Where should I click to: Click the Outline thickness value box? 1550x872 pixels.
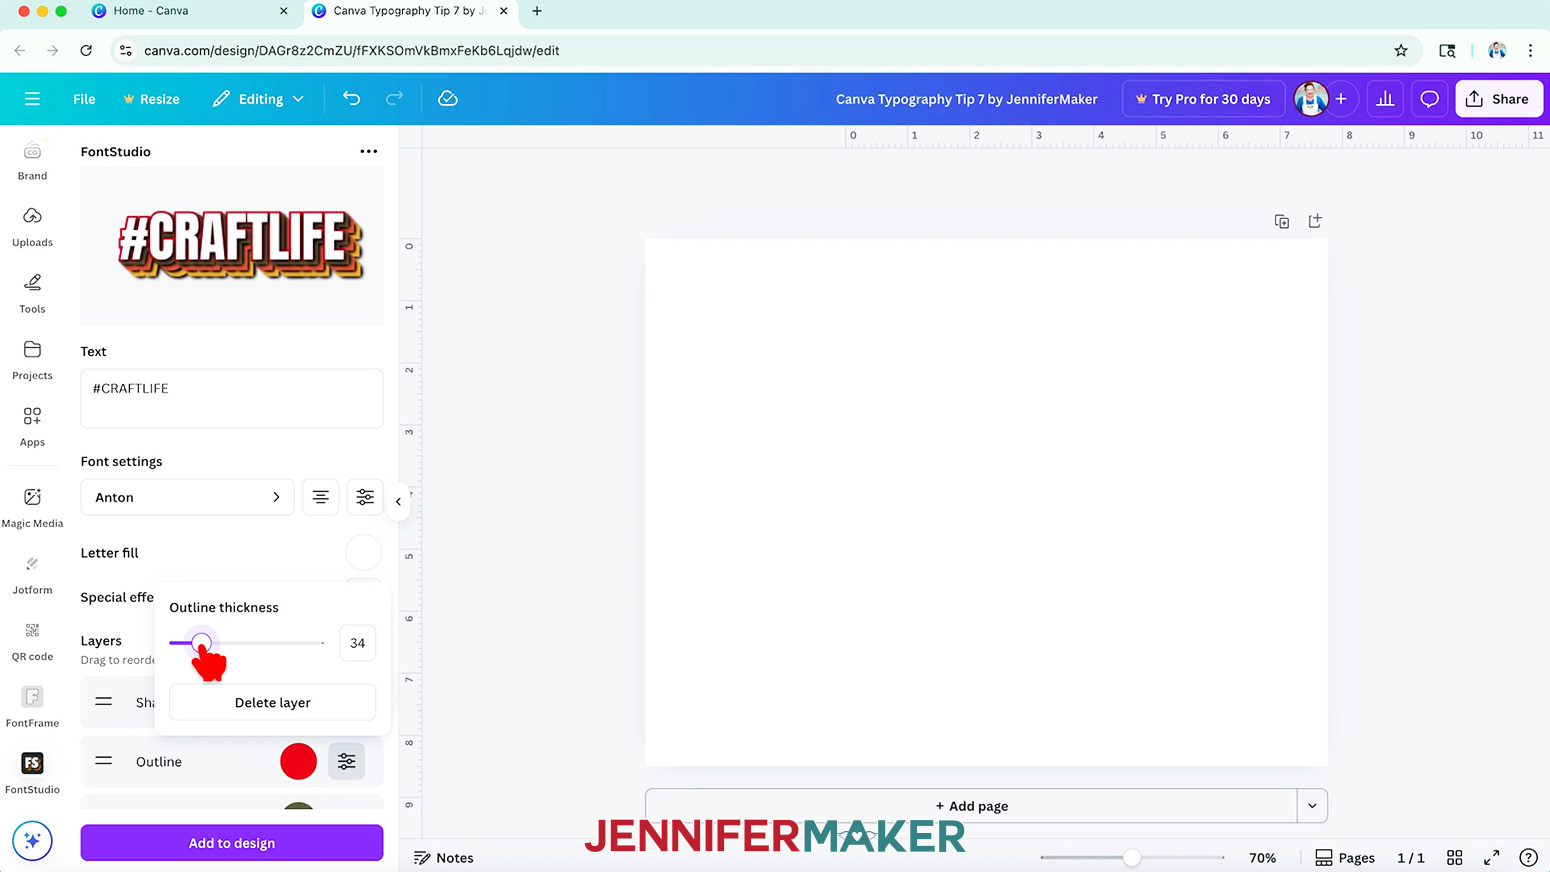point(357,643)
